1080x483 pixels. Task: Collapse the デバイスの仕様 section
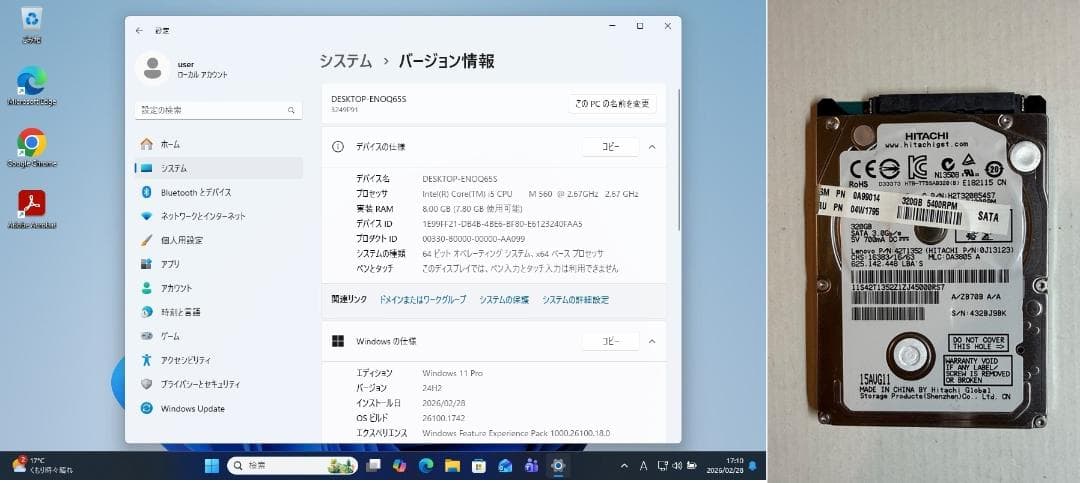point(652,147)
